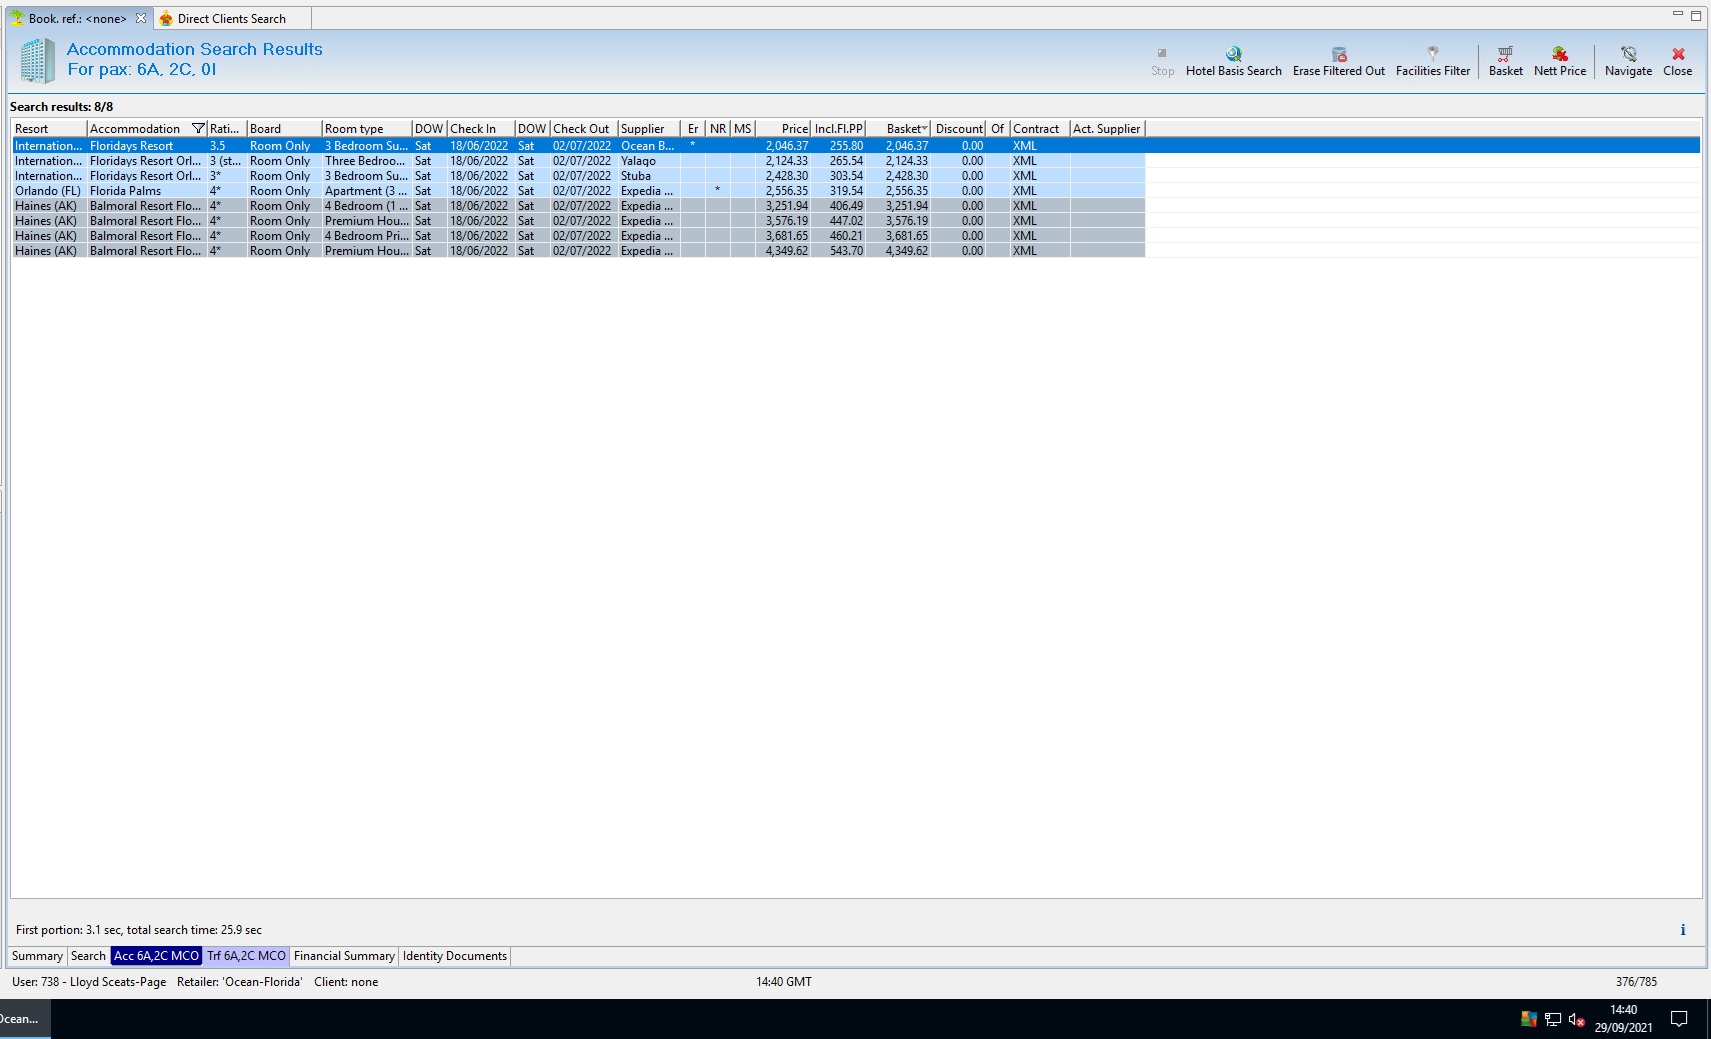This screenshot has width=1711, height=1039.
Task: Click the Hotel Basis Search toolbar icon
Action: point(1233,54)
